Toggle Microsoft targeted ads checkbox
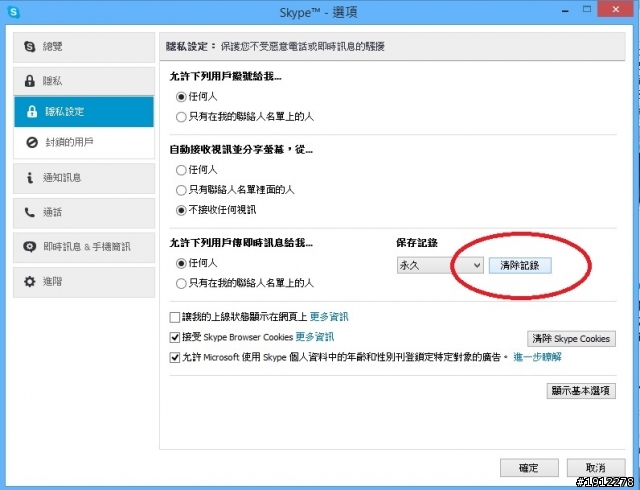This screenshot has width=640, height=490. point(175,358)
